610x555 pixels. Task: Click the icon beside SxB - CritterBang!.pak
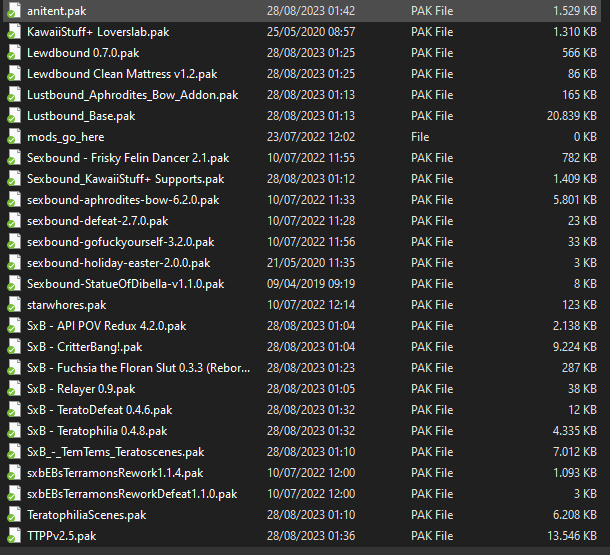coord(14,347)
